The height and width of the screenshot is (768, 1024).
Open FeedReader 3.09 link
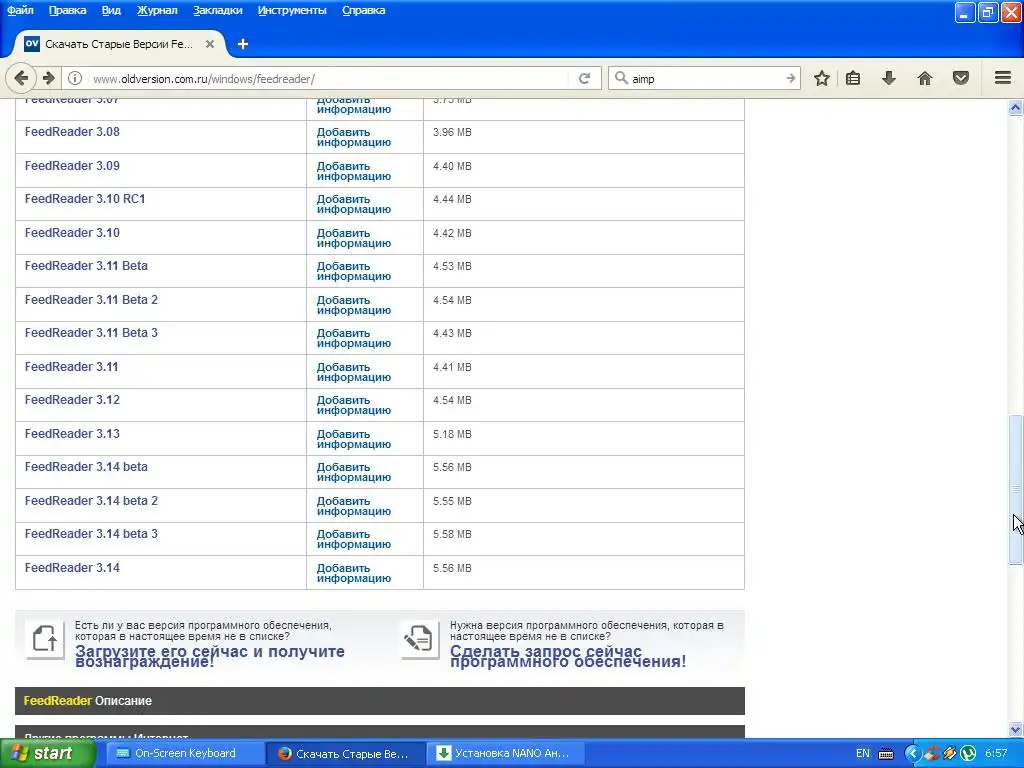[72, 166]
